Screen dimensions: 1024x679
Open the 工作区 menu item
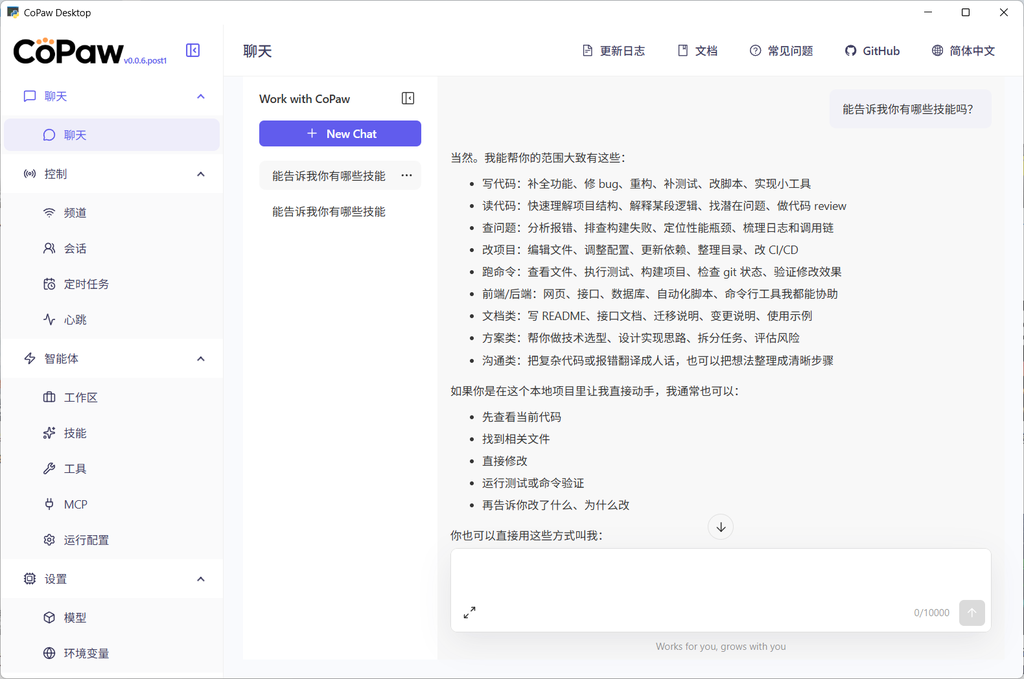[112, 397]
